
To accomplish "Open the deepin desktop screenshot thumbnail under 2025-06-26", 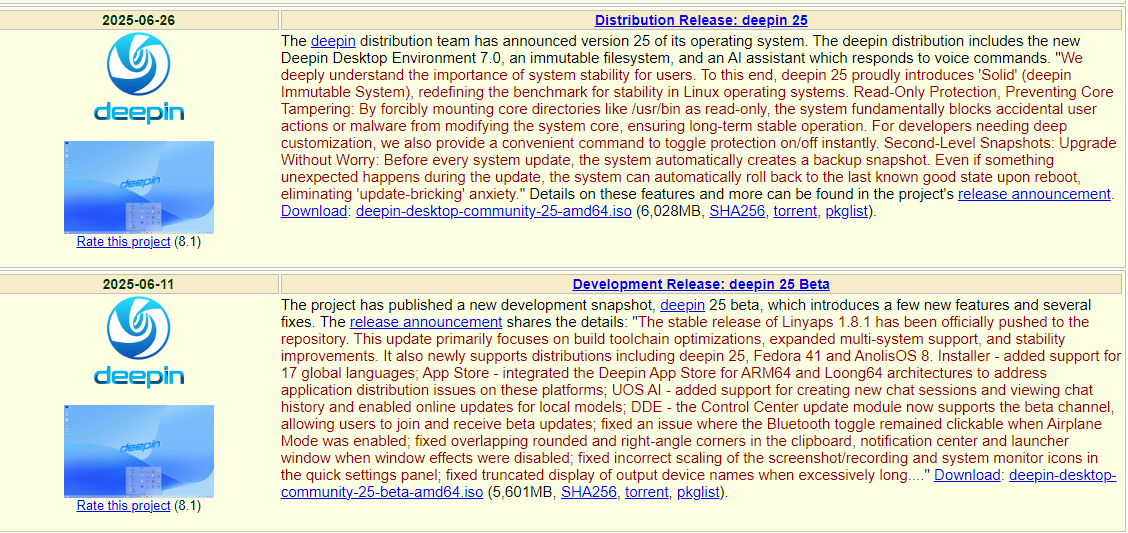I will (x=139, y=187).
